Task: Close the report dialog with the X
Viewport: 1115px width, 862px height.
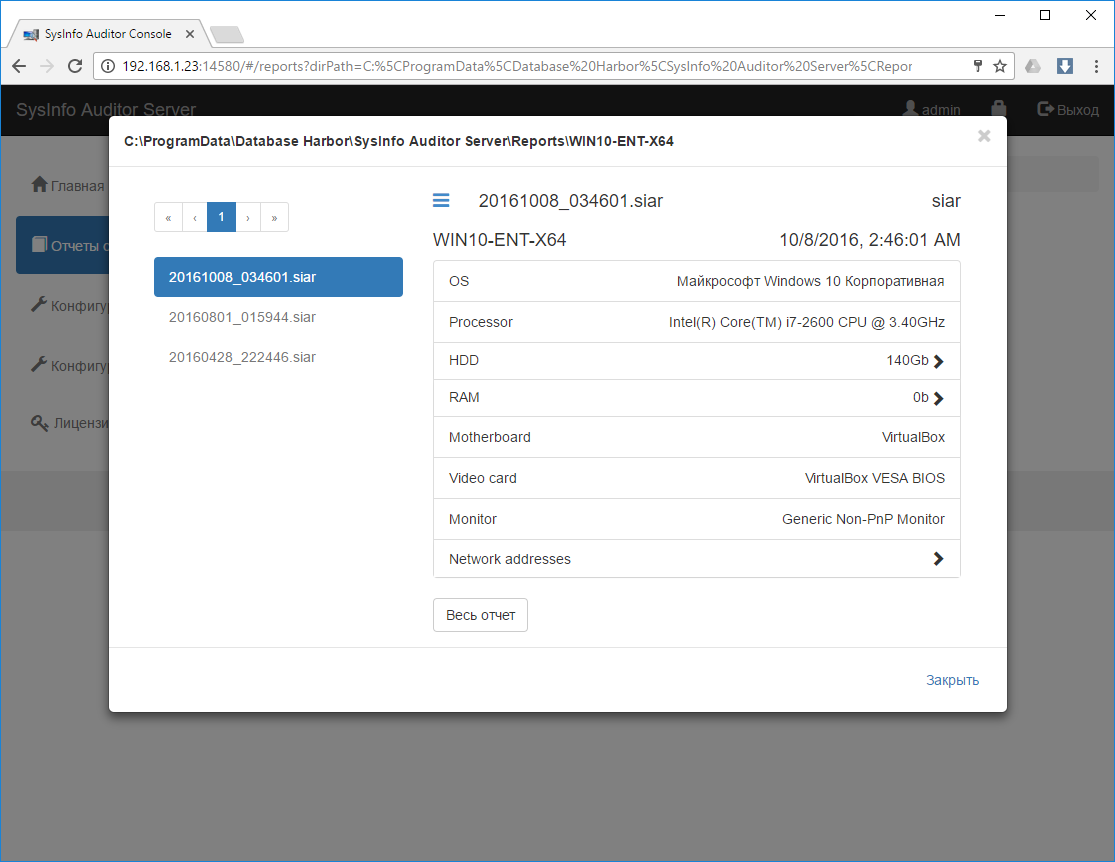Action: click(984, 136)
